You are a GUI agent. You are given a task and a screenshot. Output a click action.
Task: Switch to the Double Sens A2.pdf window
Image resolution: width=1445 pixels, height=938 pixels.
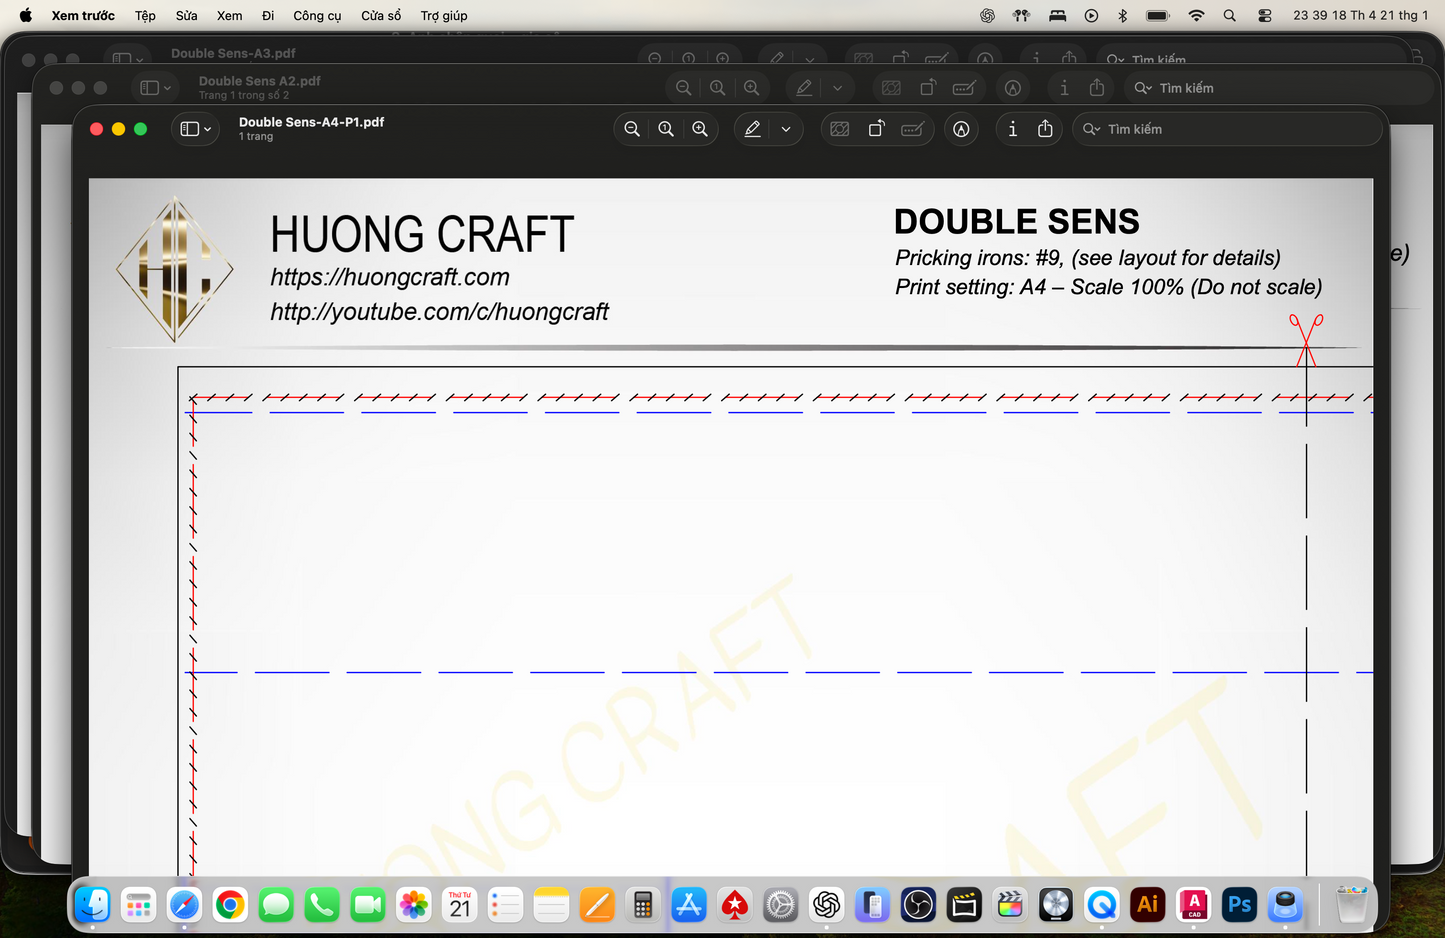[259, 81]
